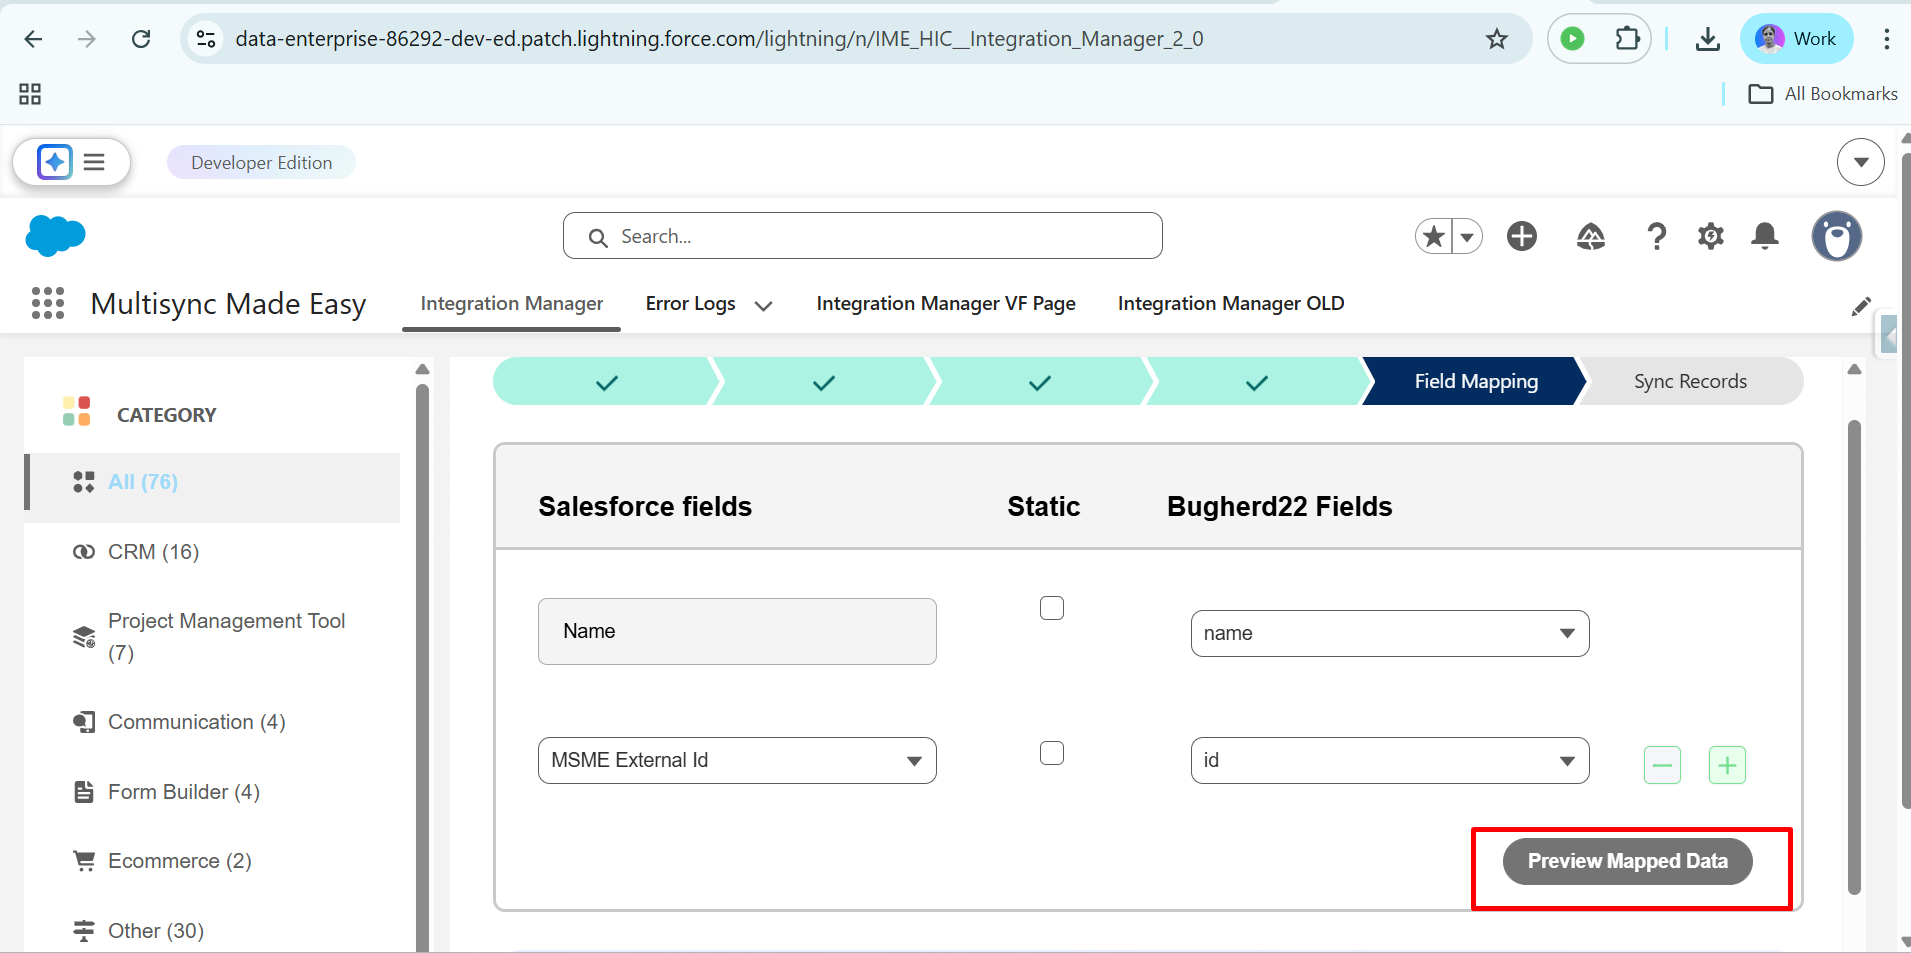Remove mapping row with minus button
This screenshot has width=1911, height=953.
[x=1662, y=766]
